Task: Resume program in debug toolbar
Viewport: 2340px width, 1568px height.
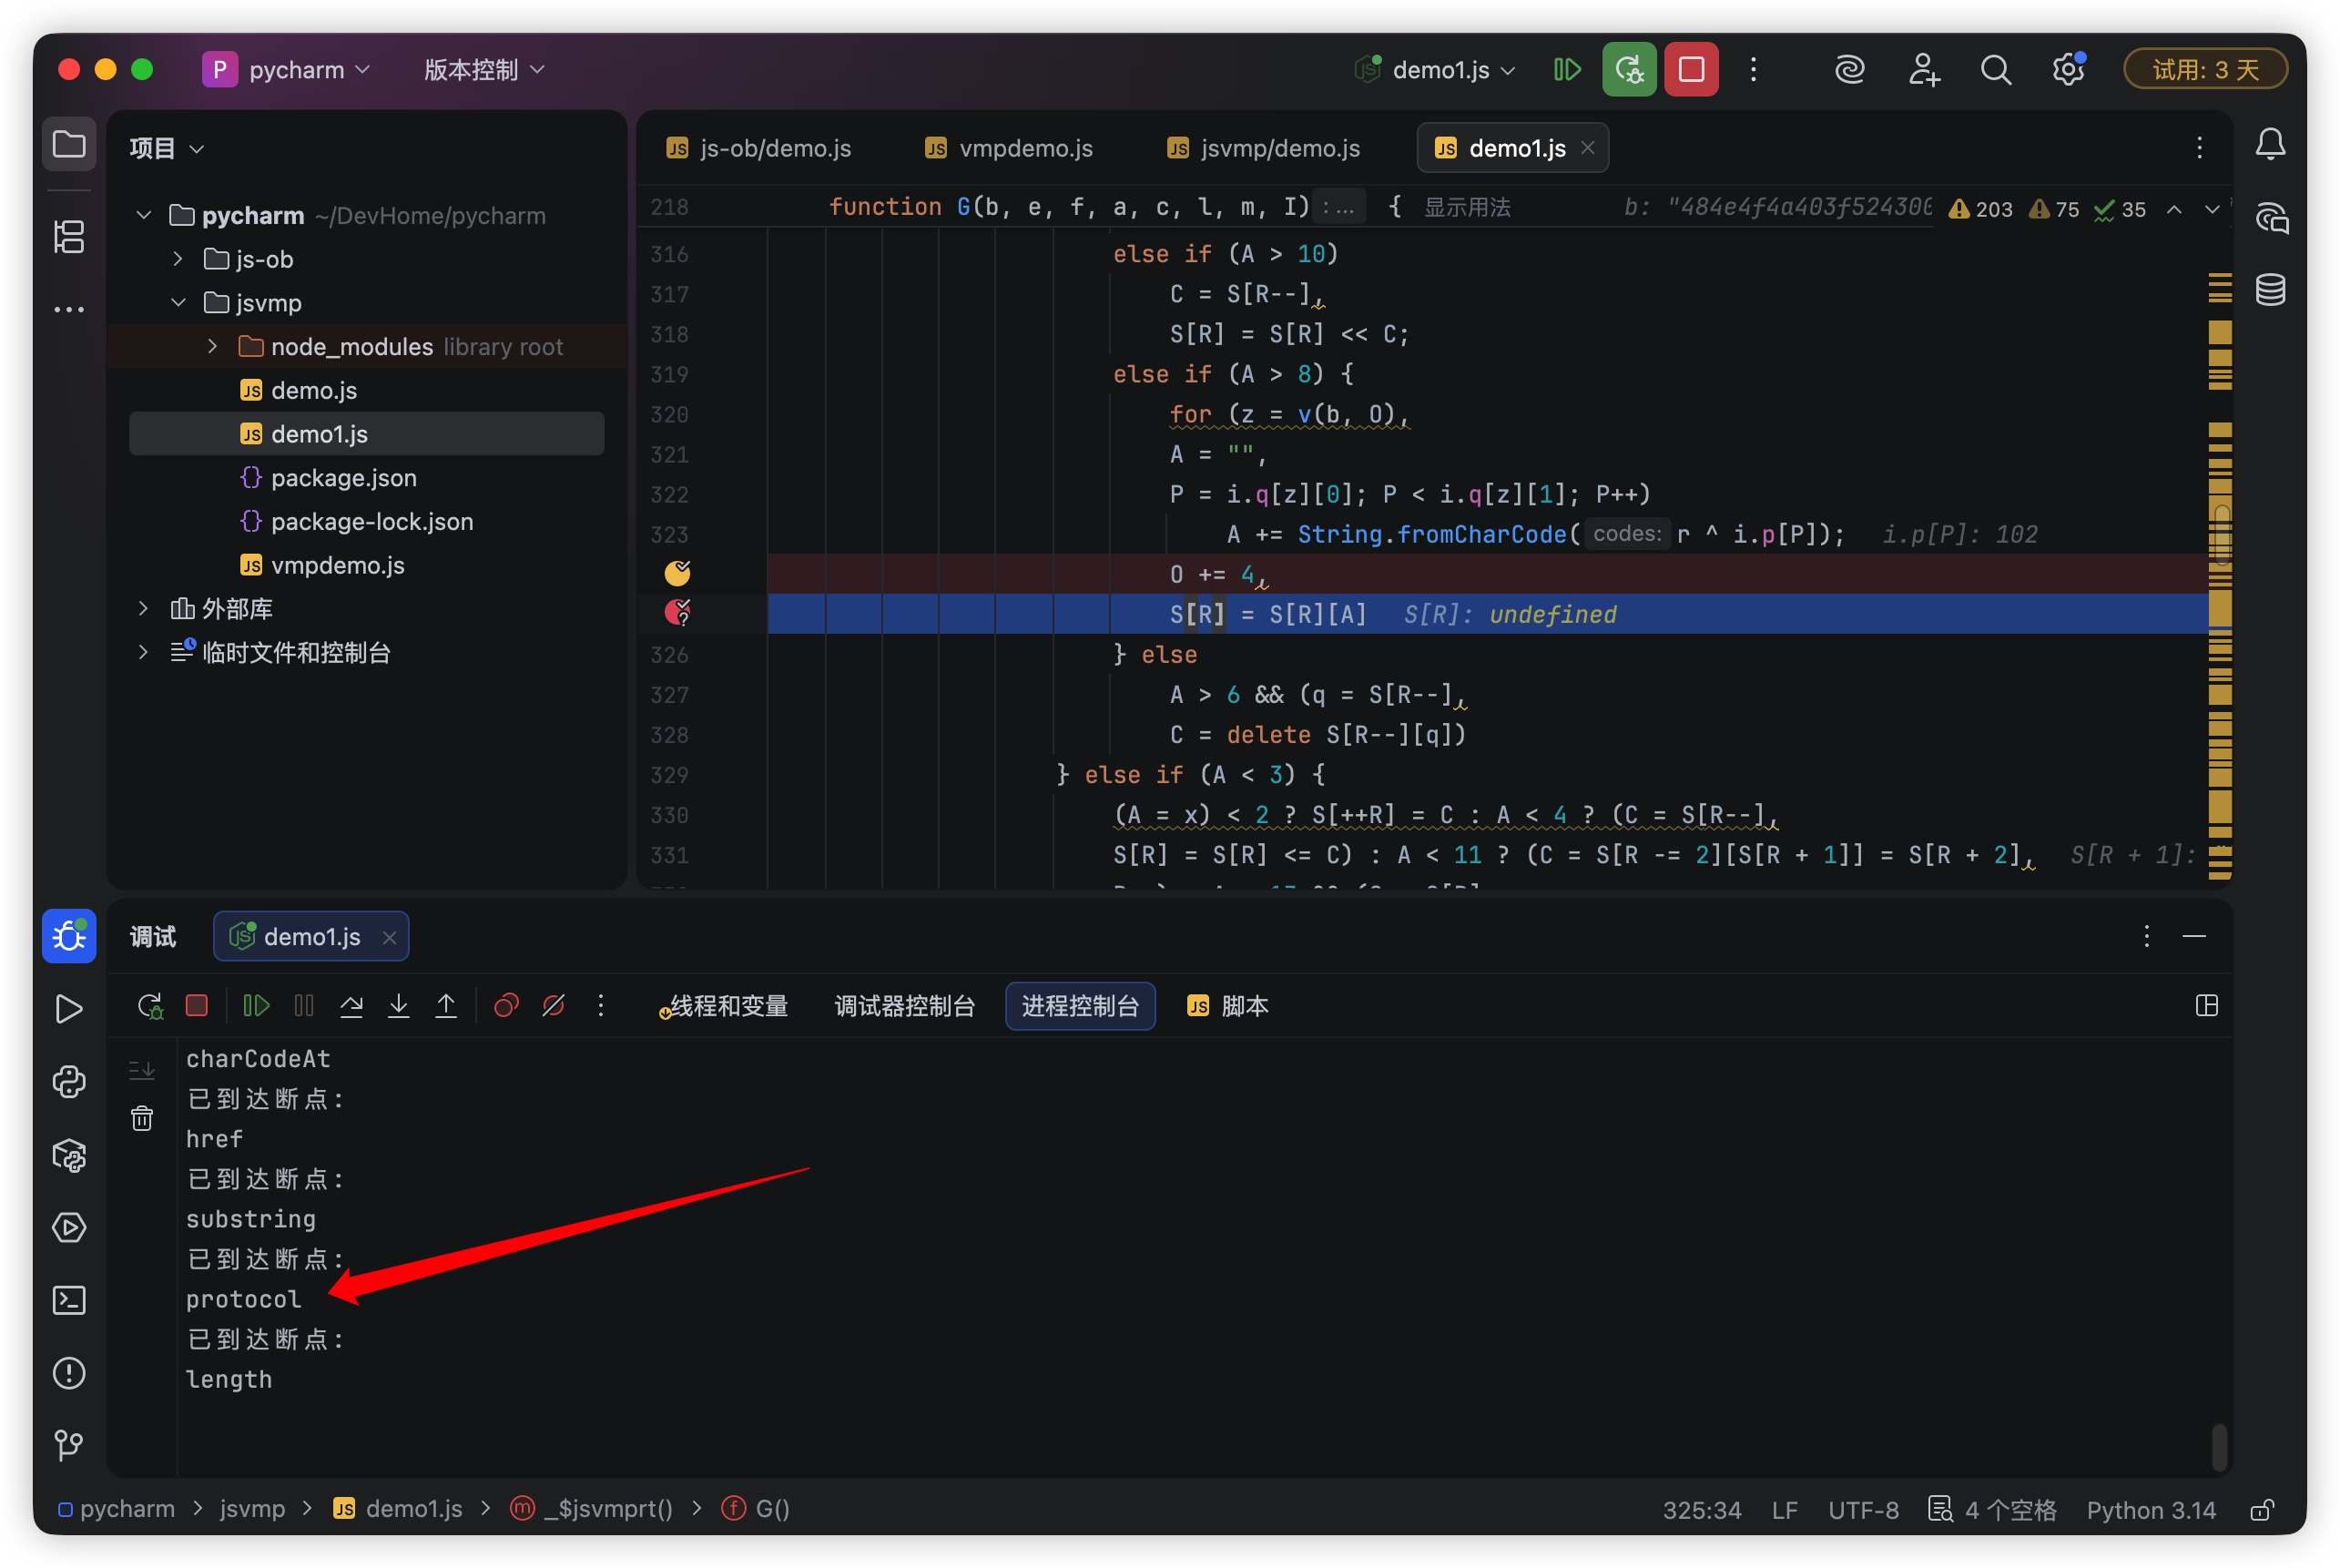Action: coord(256,1006)
